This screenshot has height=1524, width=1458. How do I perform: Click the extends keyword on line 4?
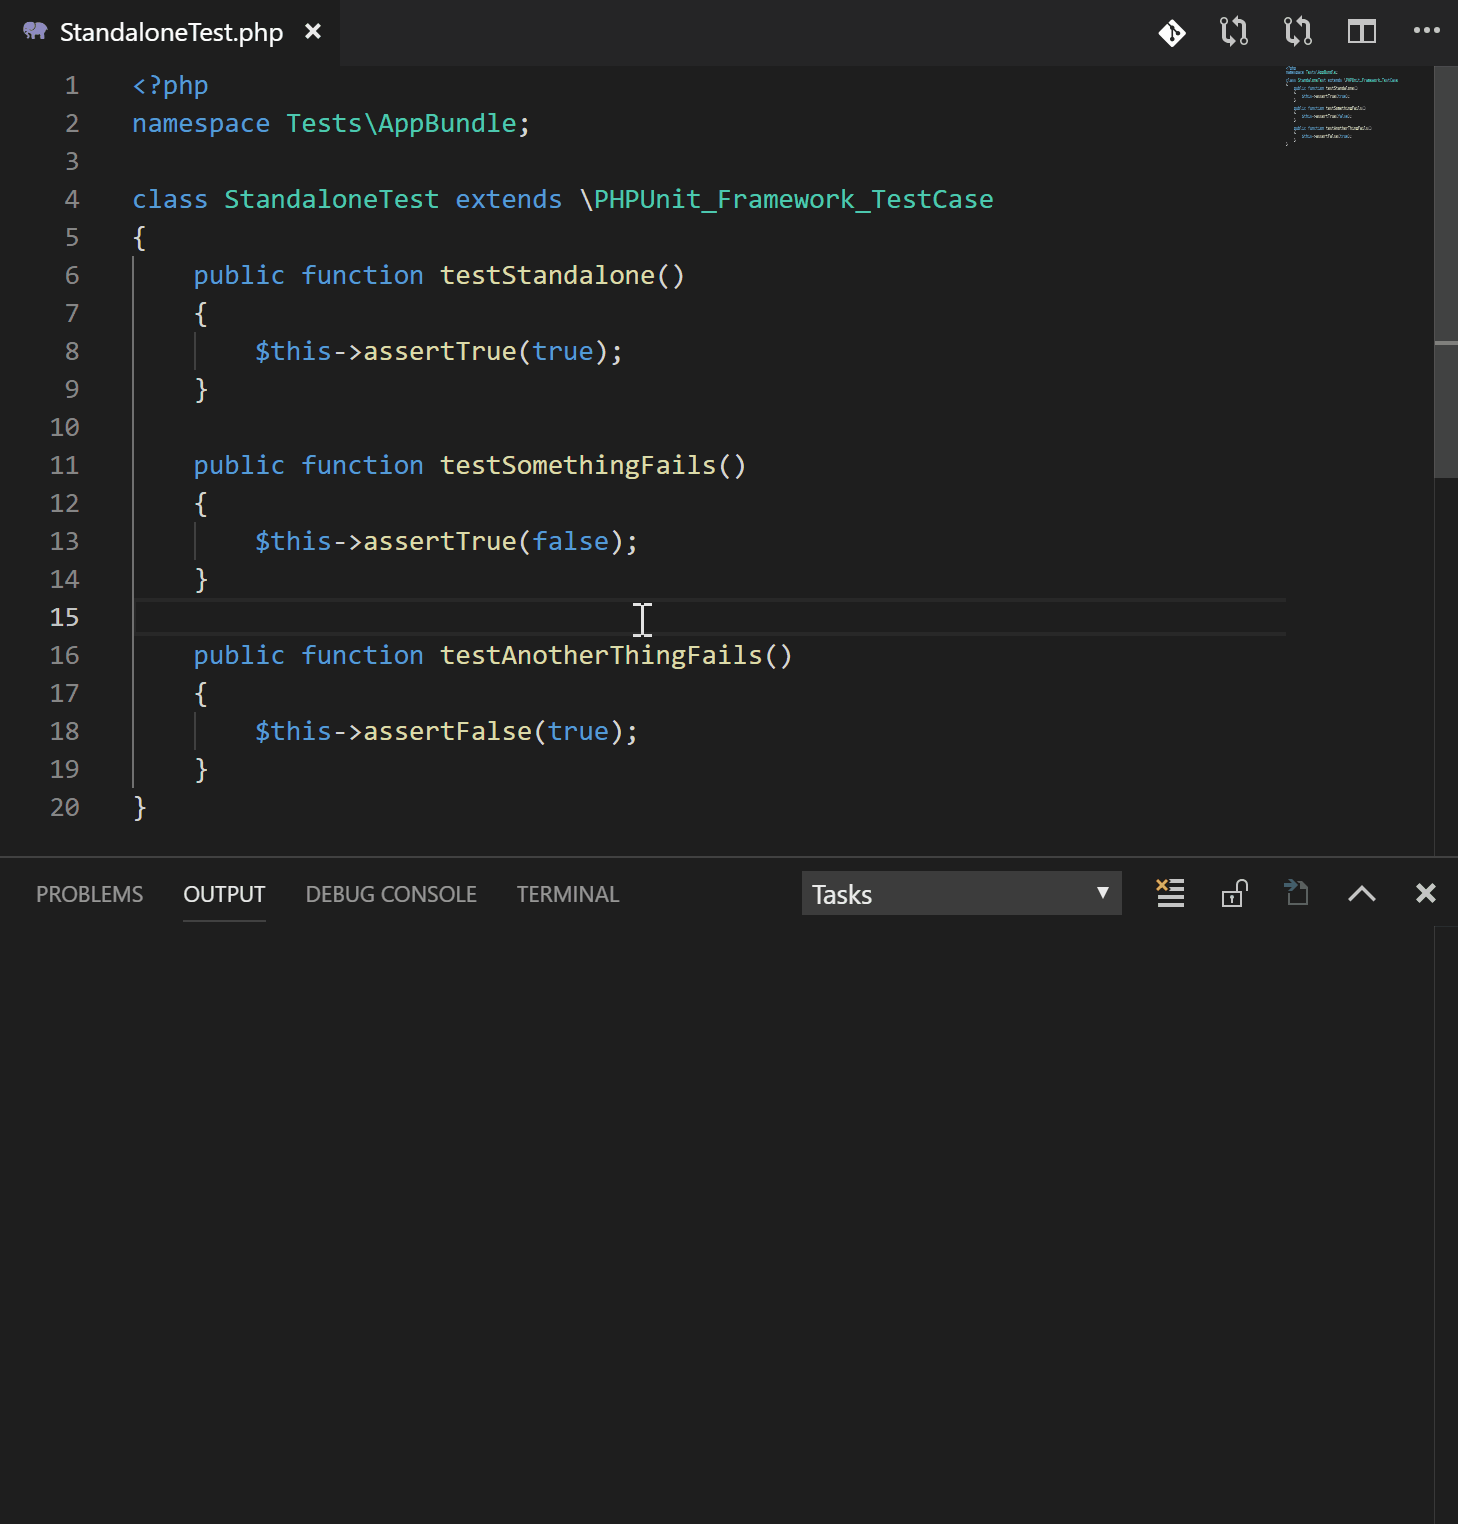click(508, 199)
